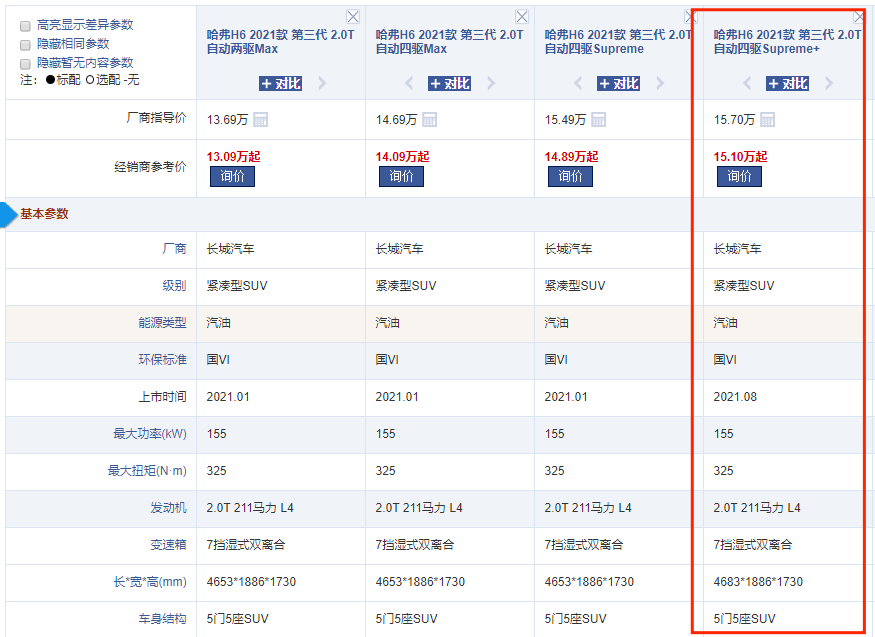Open calculator icon next to 13.69万
Screen dimensions: 875x637
click(x=261, y=119)
